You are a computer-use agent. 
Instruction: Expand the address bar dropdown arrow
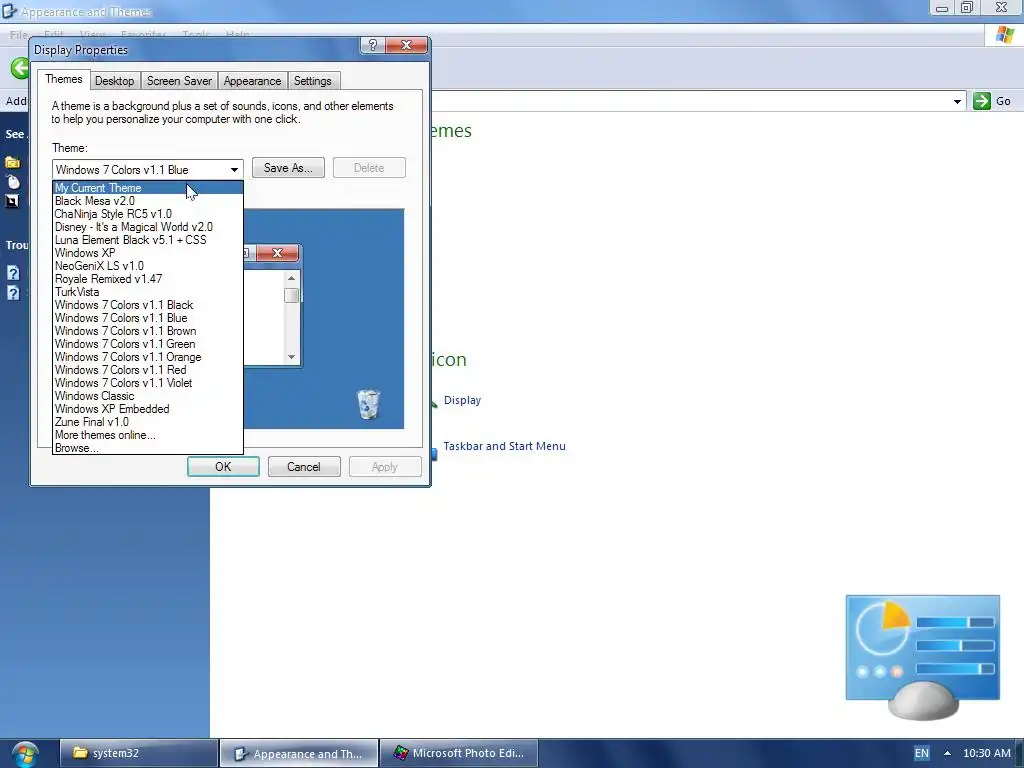957,101
